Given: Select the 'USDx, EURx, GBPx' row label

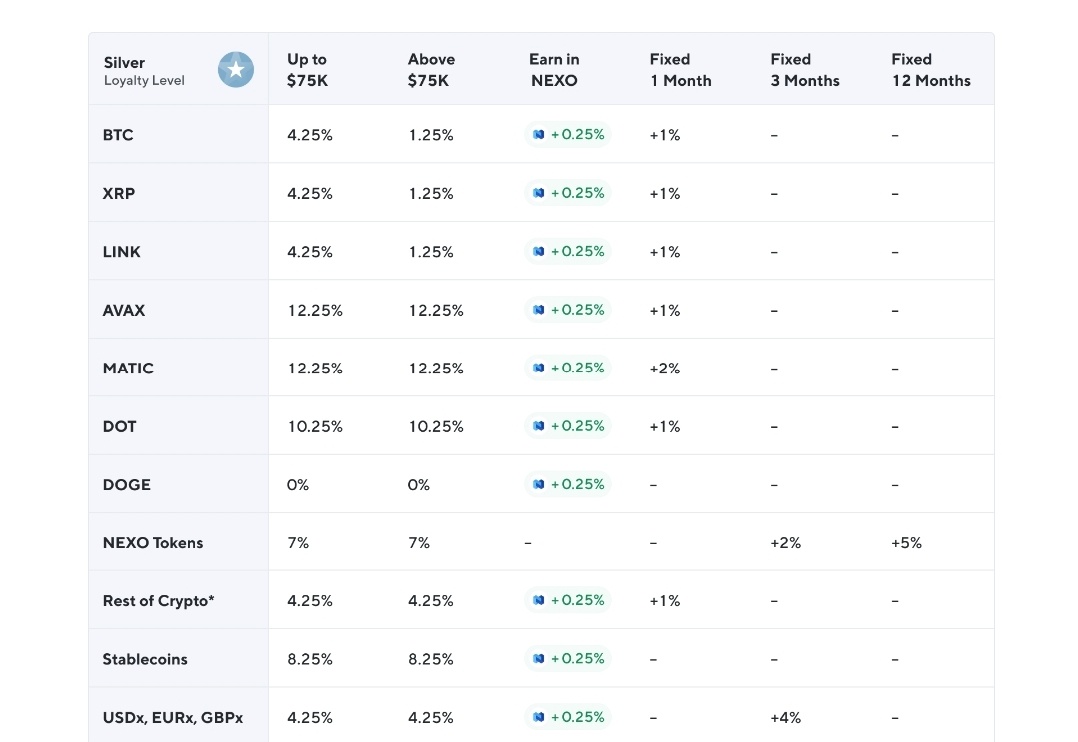Looking at the screenshot, I should point(173,717).
